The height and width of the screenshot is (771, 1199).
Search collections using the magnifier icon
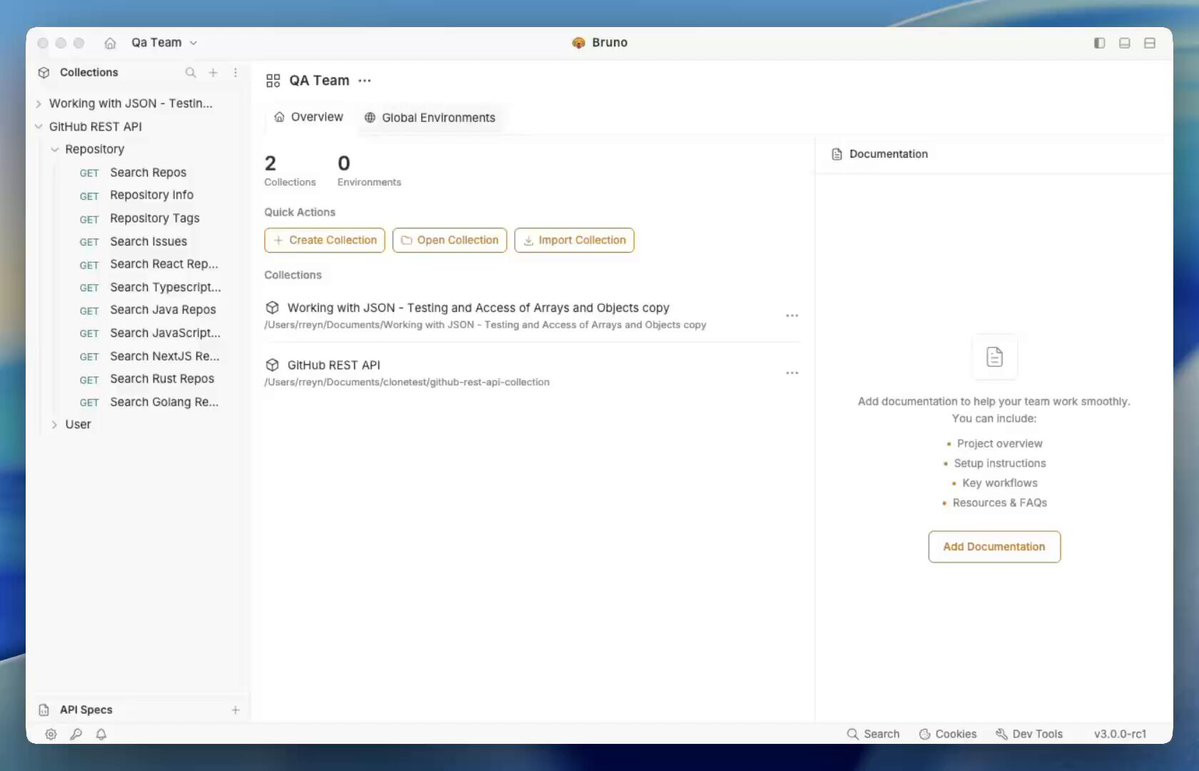point(190,72)
